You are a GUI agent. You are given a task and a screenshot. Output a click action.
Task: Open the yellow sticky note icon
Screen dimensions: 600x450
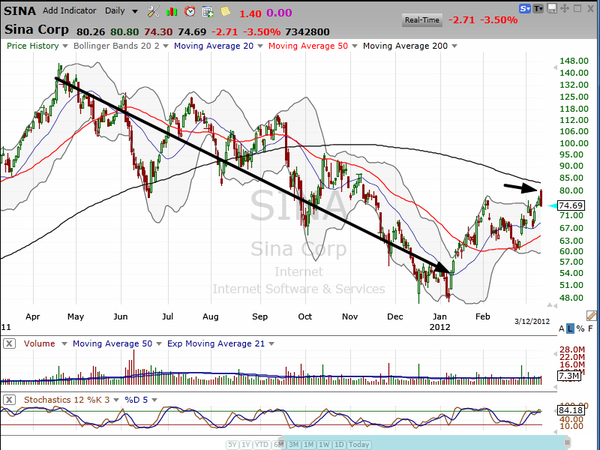(x=225, y=11)
